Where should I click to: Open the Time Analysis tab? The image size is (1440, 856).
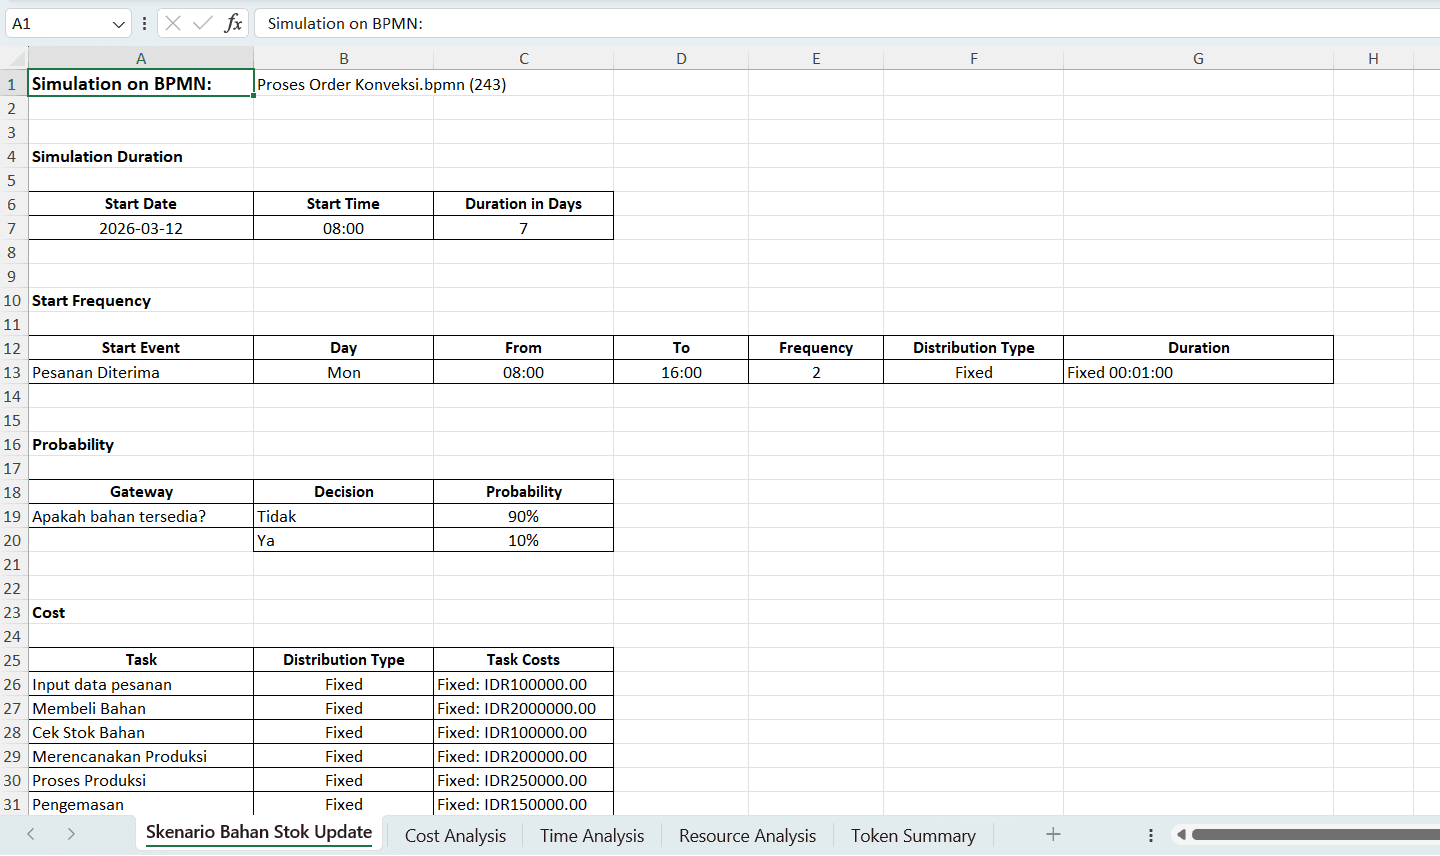(x=591, y=835)
